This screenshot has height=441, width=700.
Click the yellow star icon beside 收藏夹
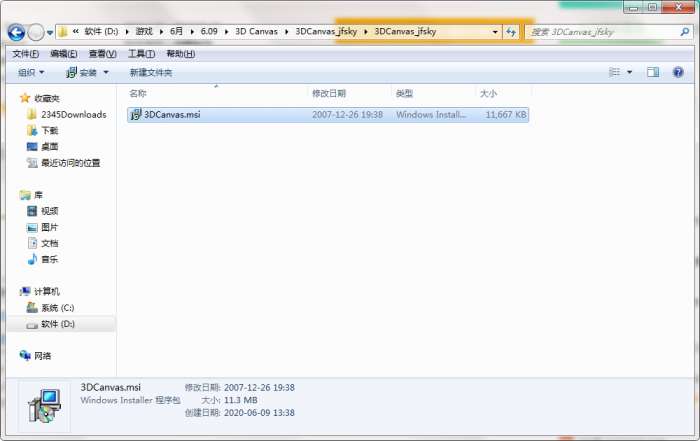[x=25, y=98]
